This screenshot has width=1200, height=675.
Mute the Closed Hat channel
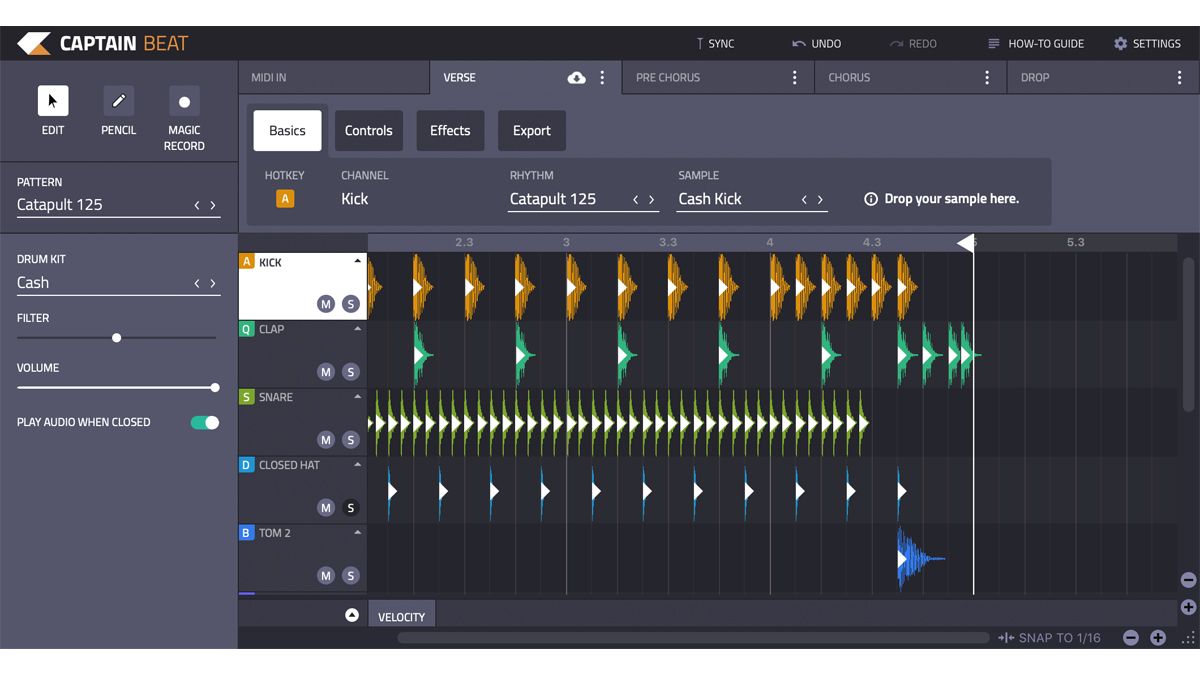click(326, 508)
